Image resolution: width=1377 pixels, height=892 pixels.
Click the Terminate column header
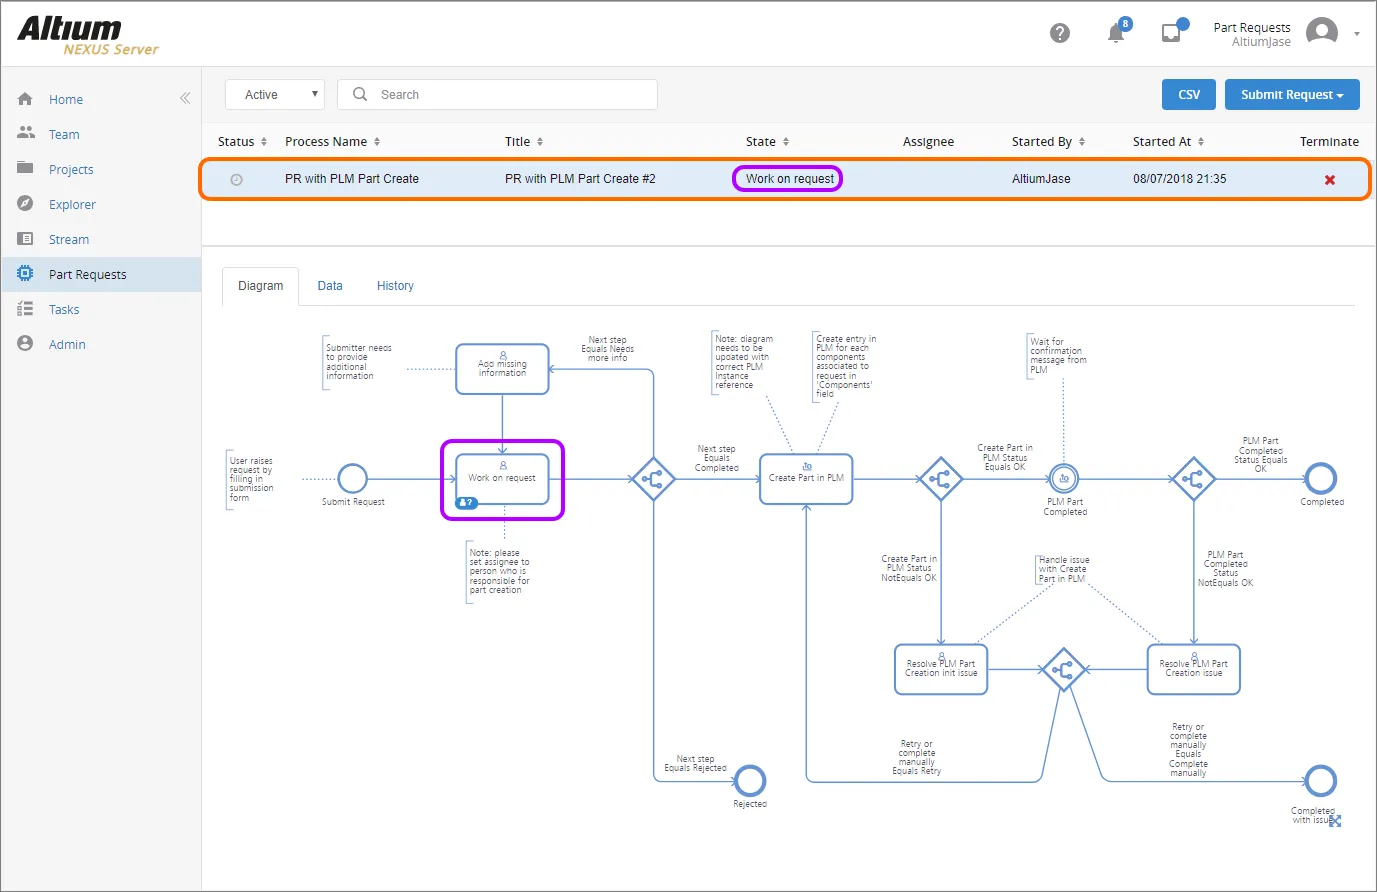pyautogui.click(x=1329, y=142)
